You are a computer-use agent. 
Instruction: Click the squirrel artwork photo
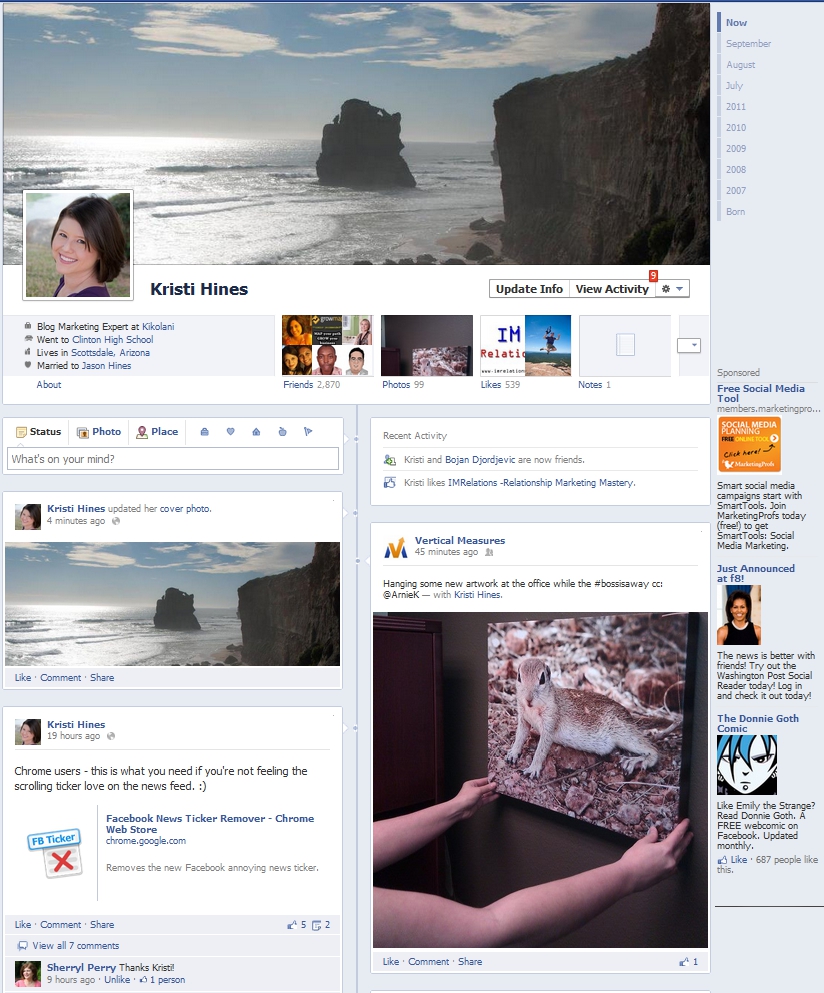point(540,780)
